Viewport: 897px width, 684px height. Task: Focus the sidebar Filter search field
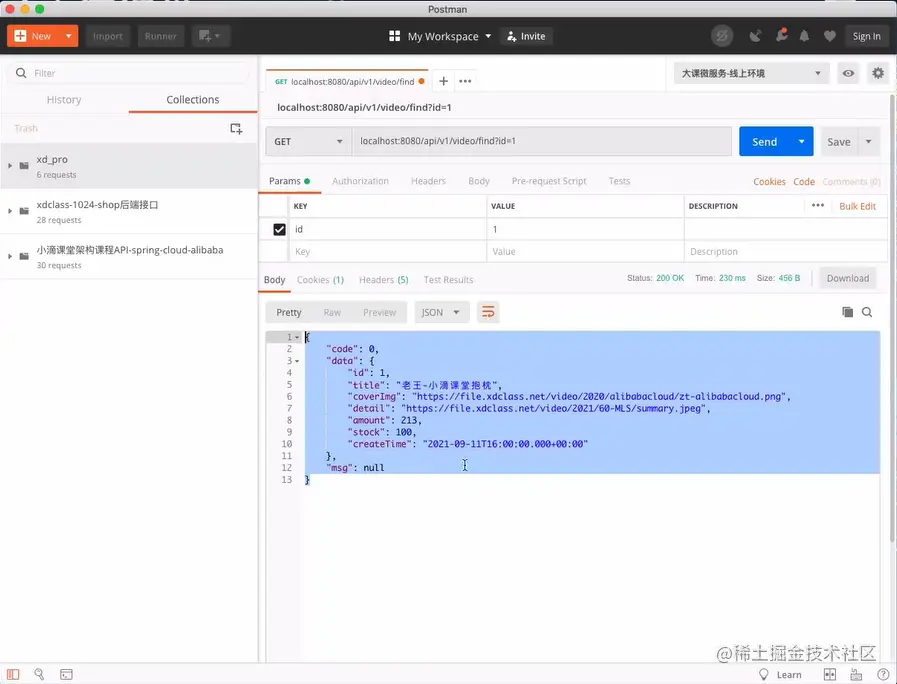point(129,73)
